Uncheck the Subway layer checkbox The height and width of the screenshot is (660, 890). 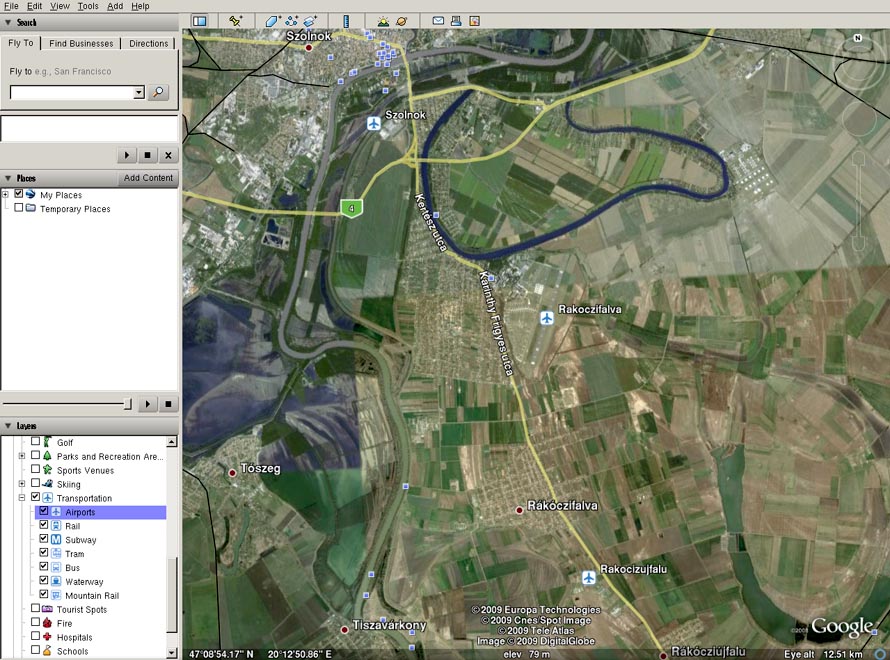(x=44, y=540)
